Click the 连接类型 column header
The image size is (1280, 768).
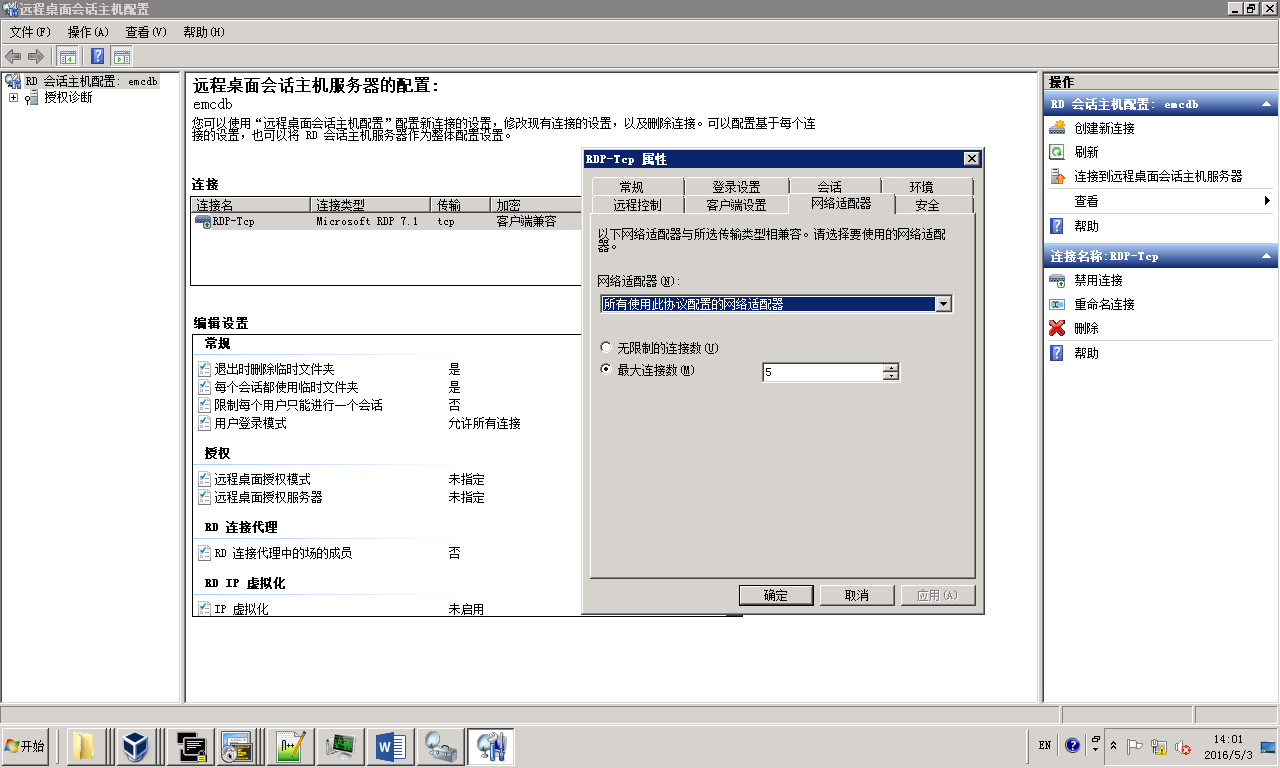[x=371, y=205]
